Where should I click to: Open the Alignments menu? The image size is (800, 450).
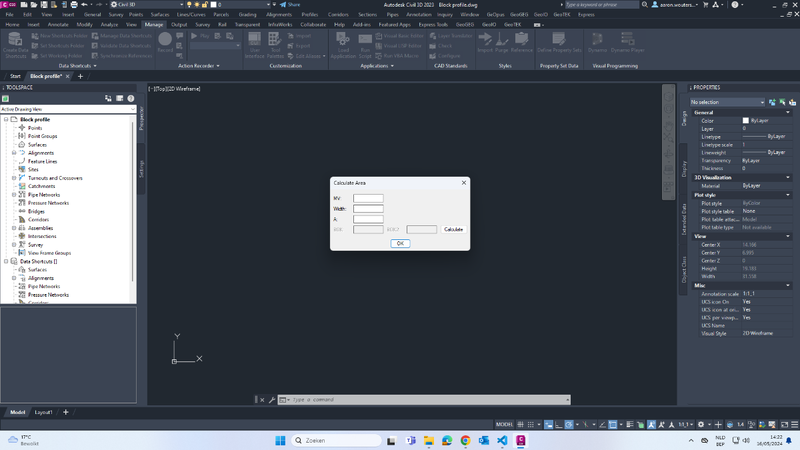tap(279, 15)
